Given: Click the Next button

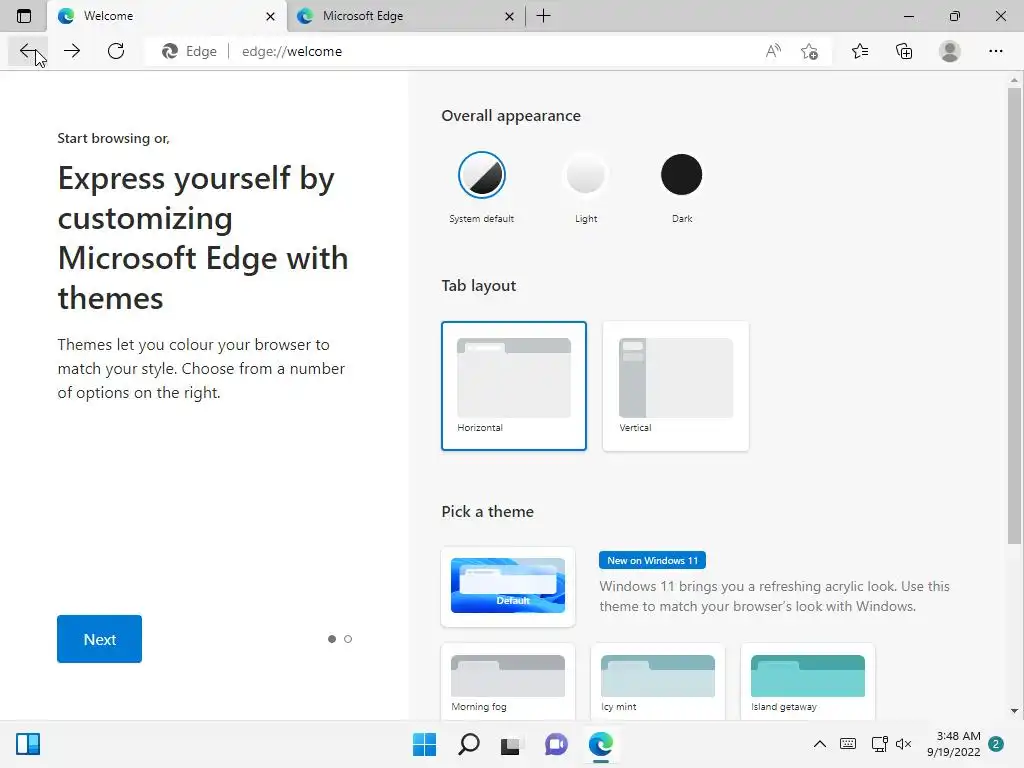Looking at the screenshot, I should (x=99, y=639).
